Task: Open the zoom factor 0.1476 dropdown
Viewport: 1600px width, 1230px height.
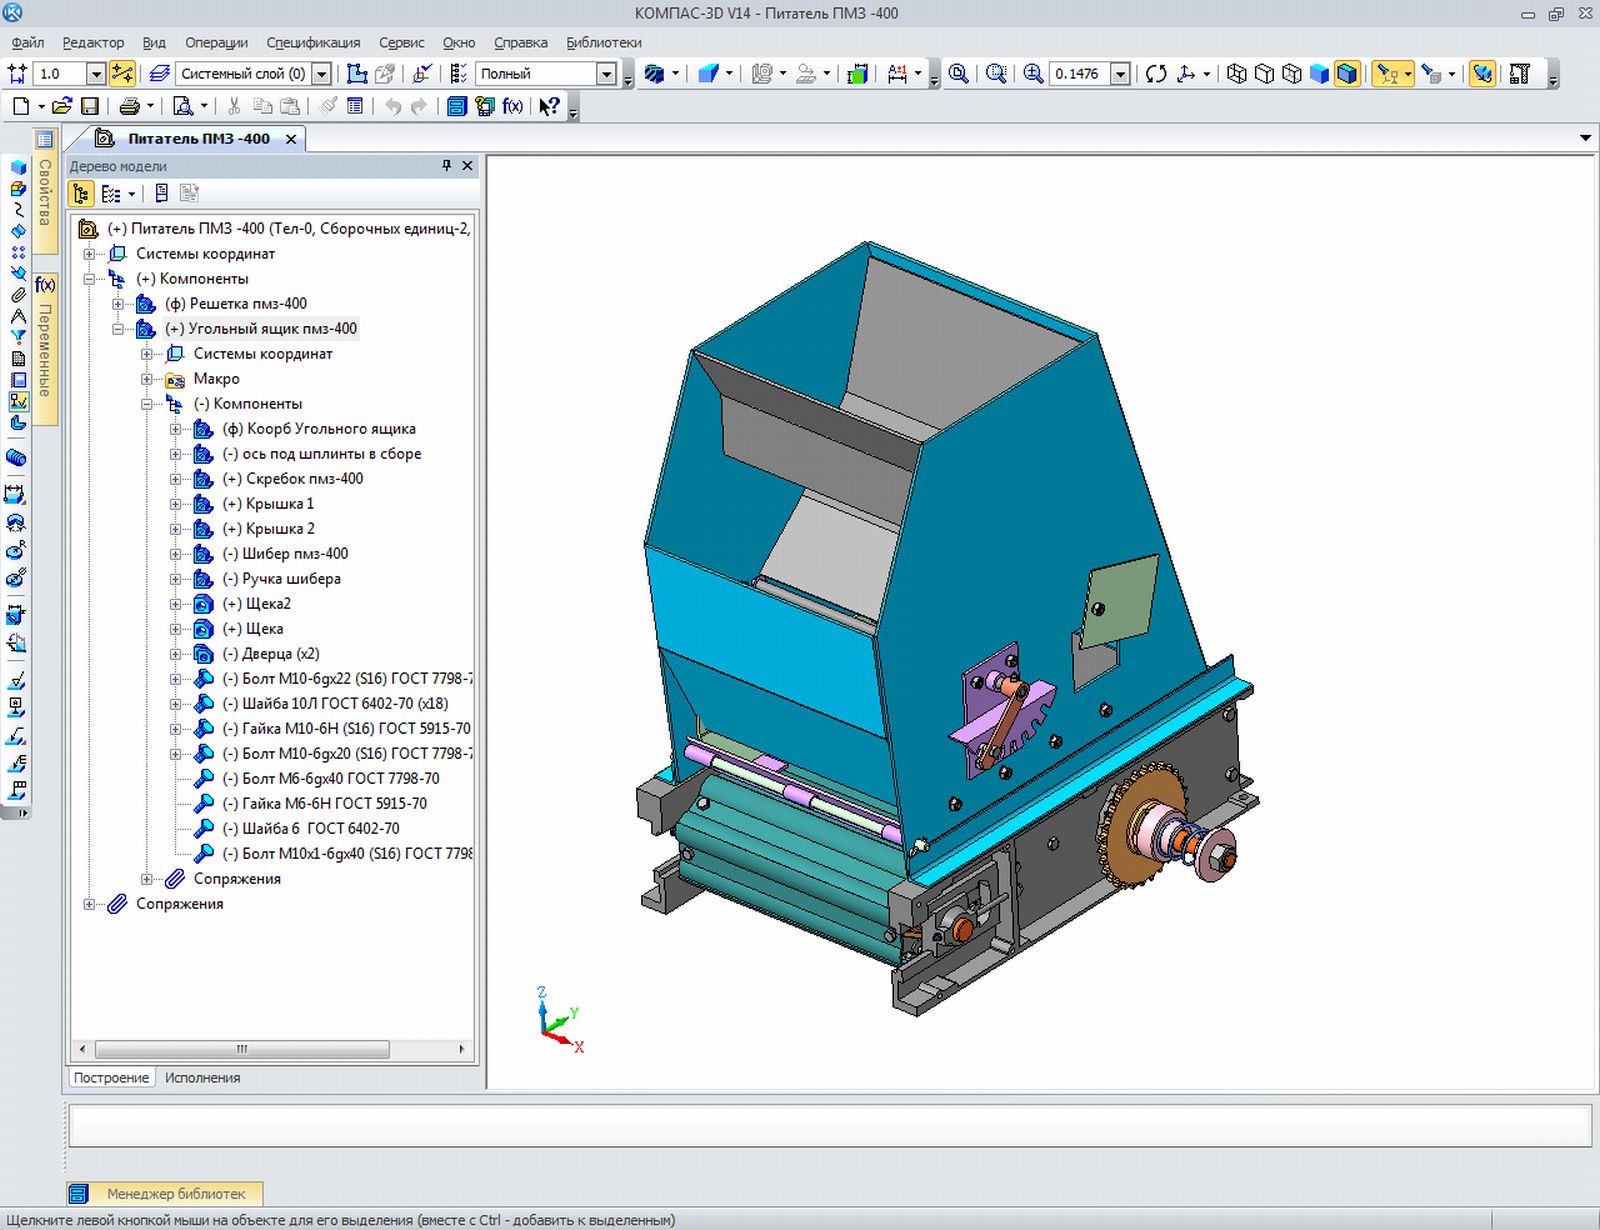Action: coord(1121,74)
